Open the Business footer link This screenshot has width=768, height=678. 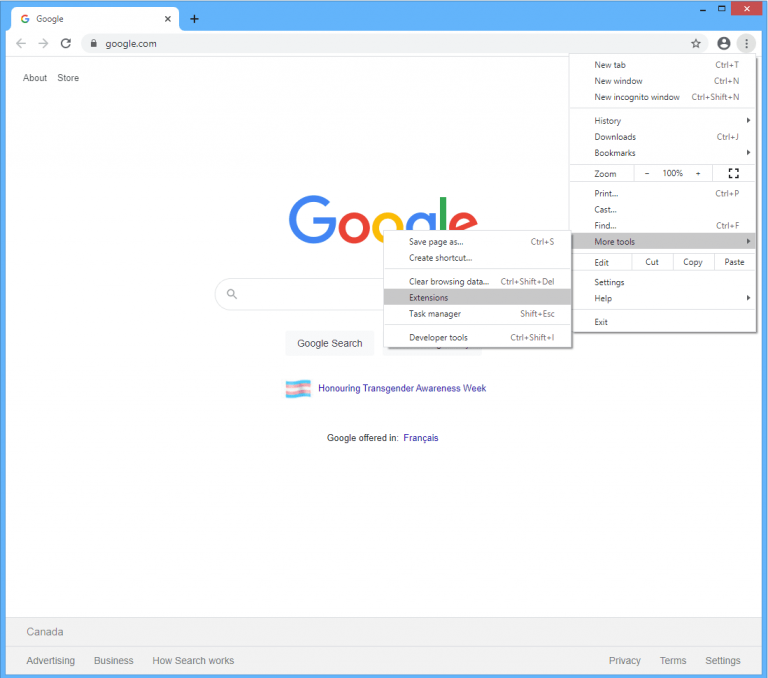point(114,660)
